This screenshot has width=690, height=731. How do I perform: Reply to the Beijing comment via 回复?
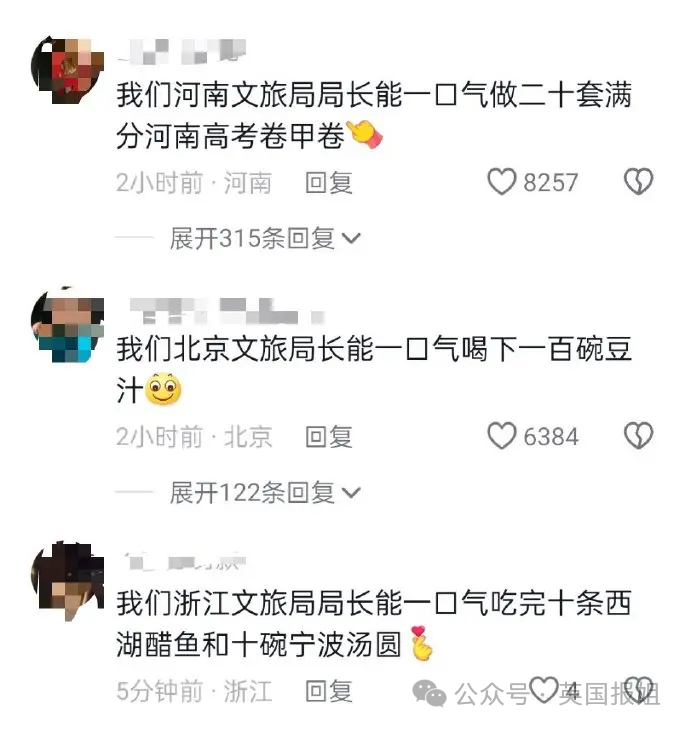pyautogui.click(x=329, y=437)
